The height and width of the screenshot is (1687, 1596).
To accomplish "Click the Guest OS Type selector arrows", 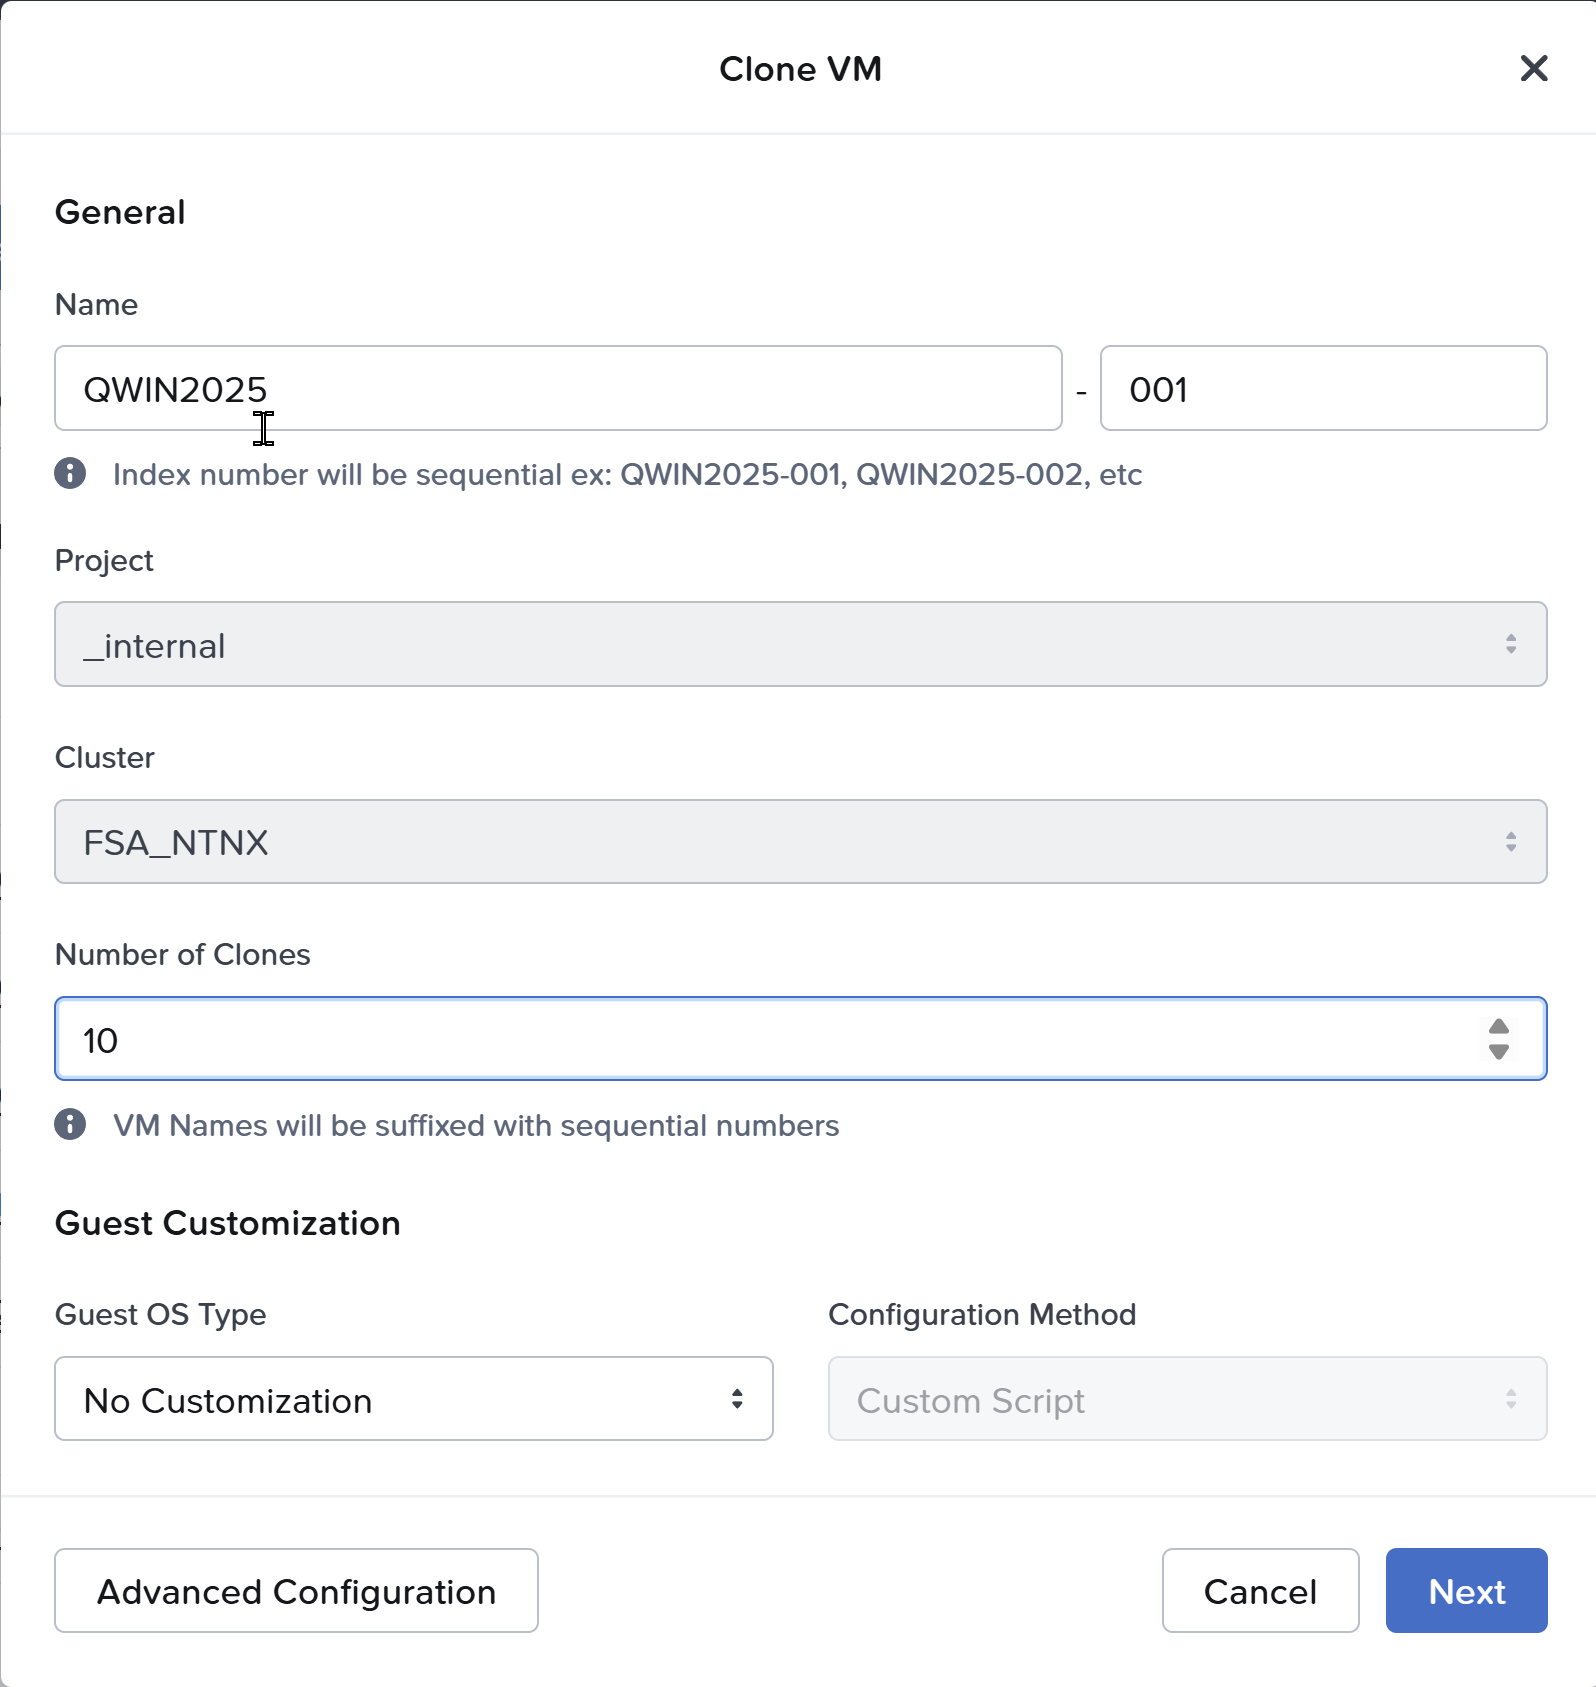I will tap(737, 1399).
